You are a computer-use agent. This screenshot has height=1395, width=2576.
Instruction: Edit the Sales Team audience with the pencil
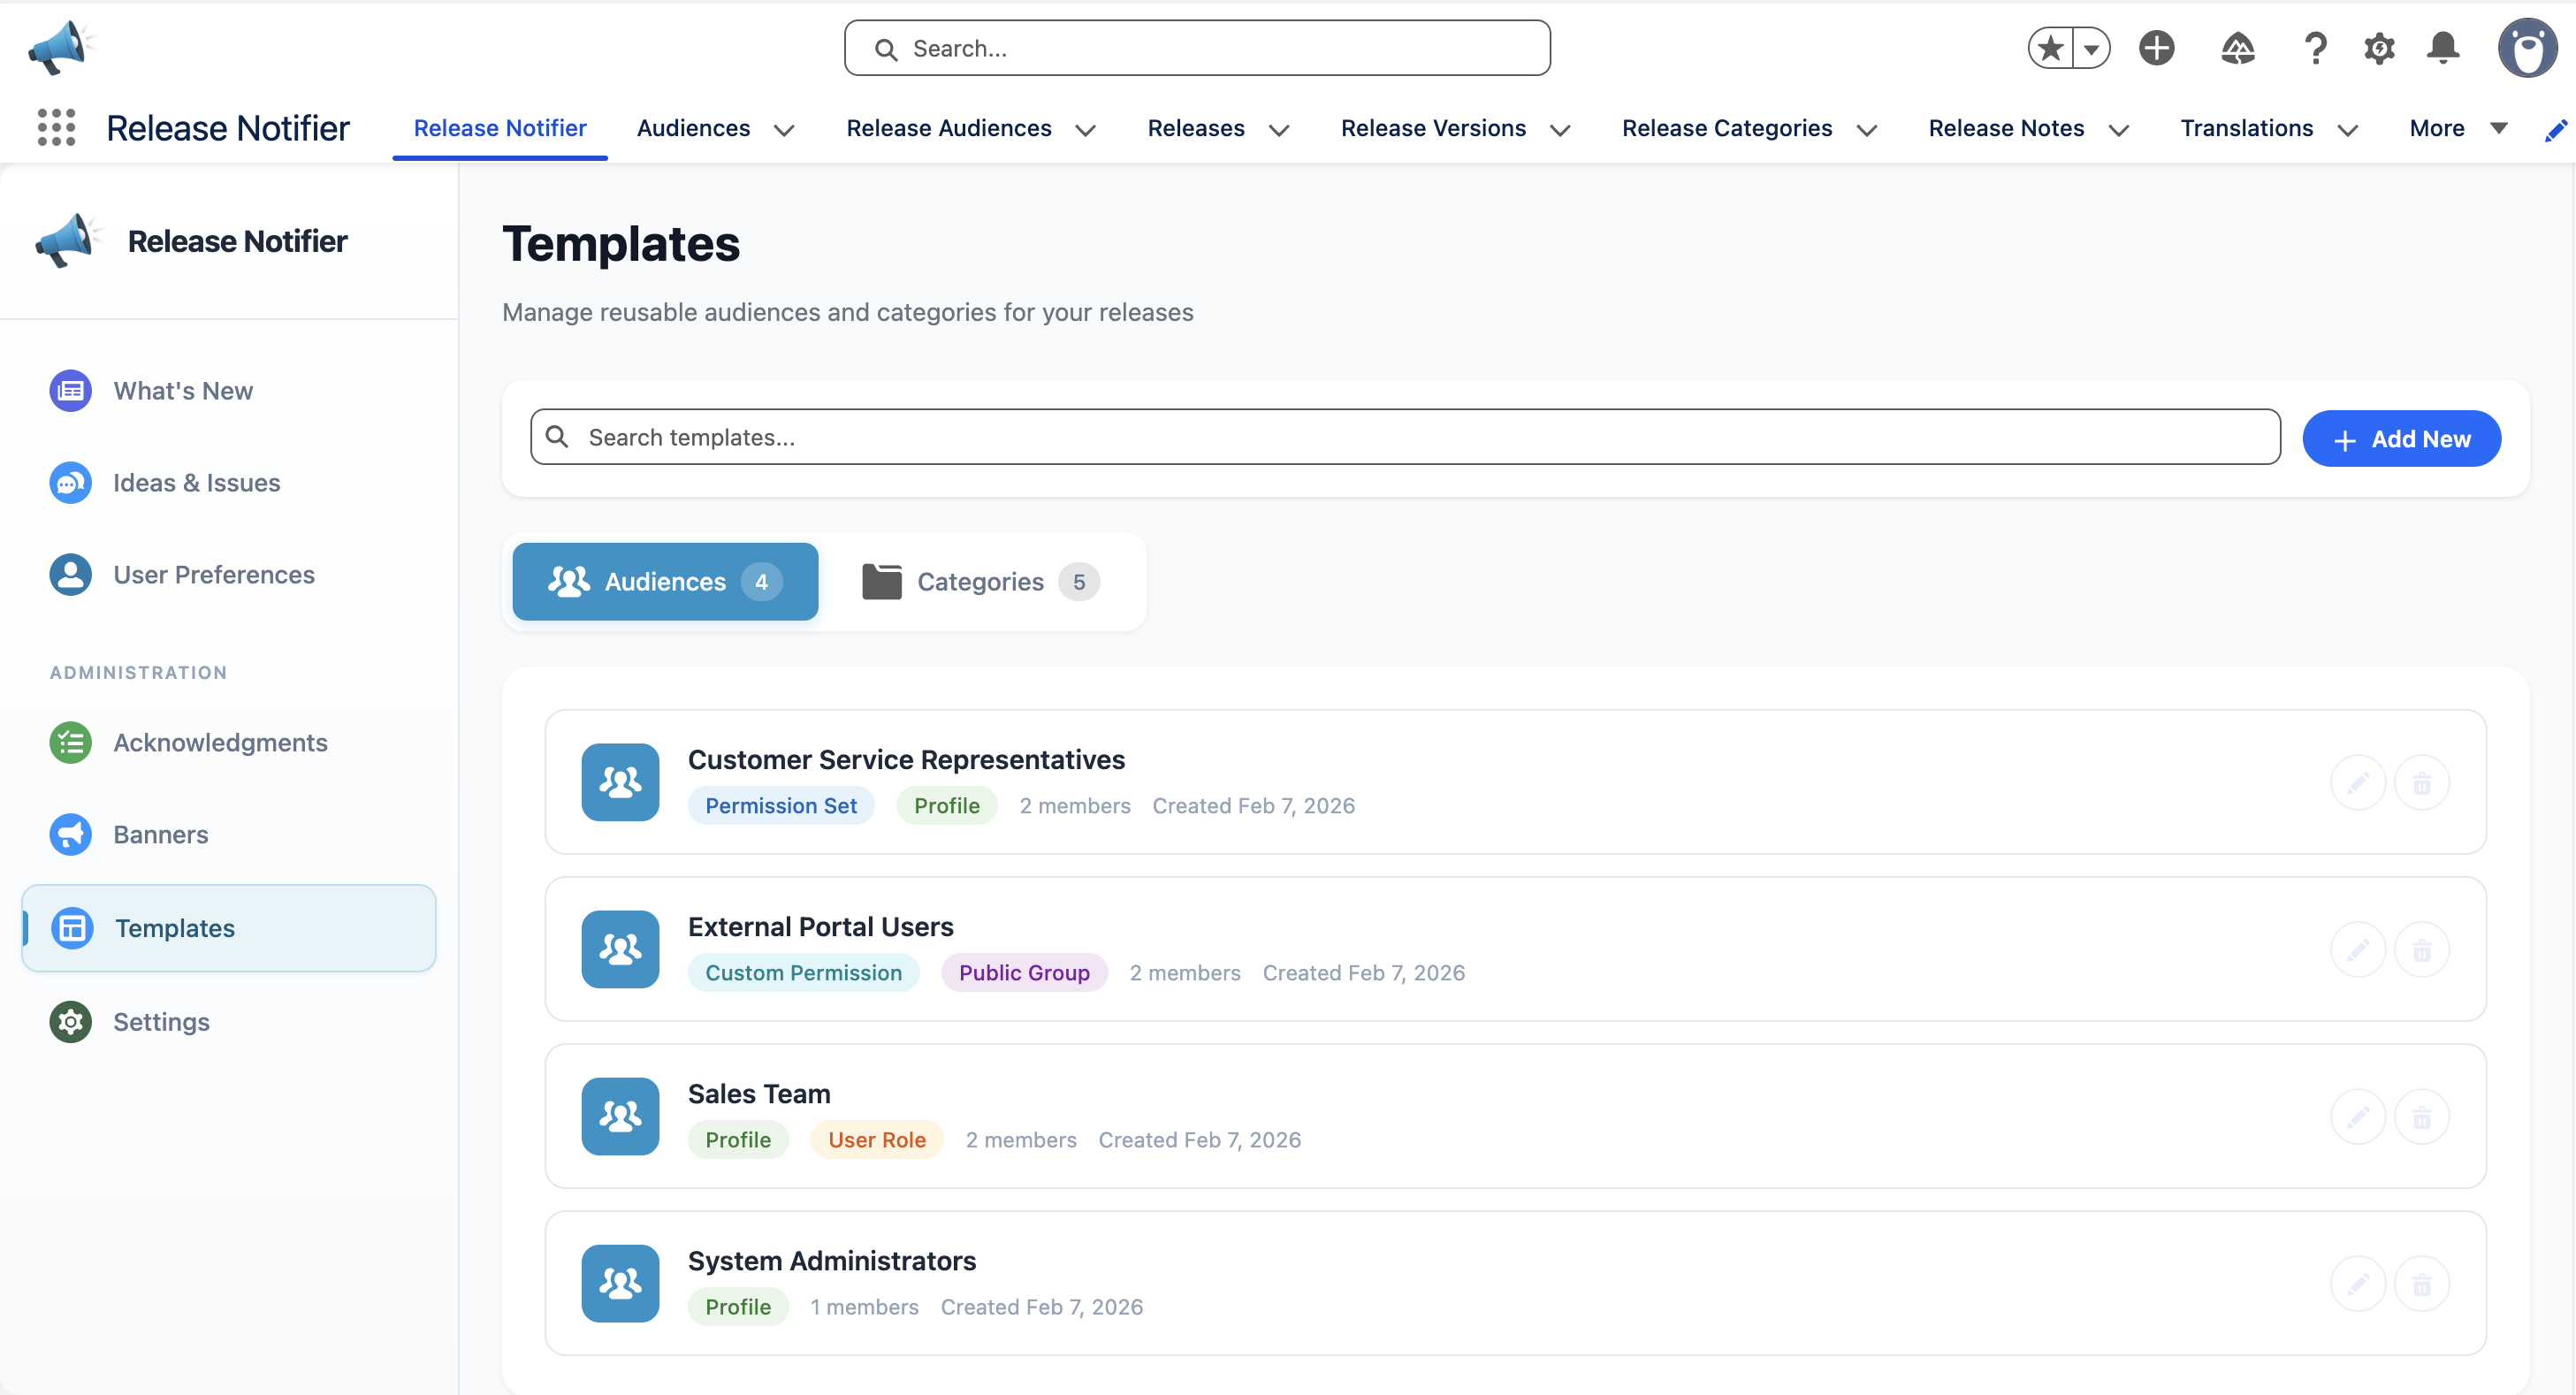(x=2358, y=1116)
